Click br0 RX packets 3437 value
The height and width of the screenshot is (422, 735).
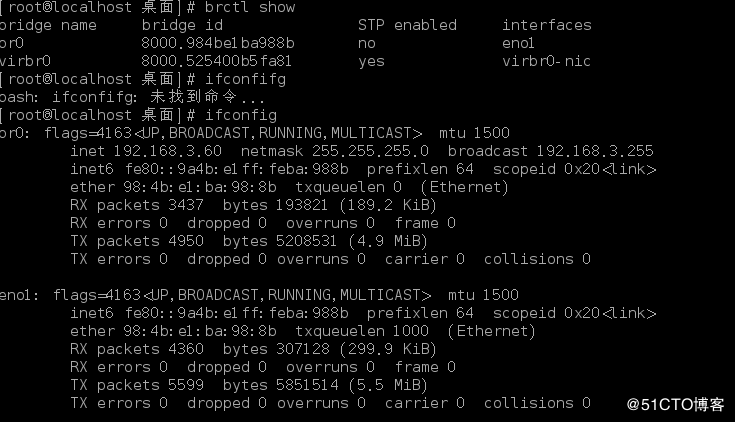(x=186, y=205)
